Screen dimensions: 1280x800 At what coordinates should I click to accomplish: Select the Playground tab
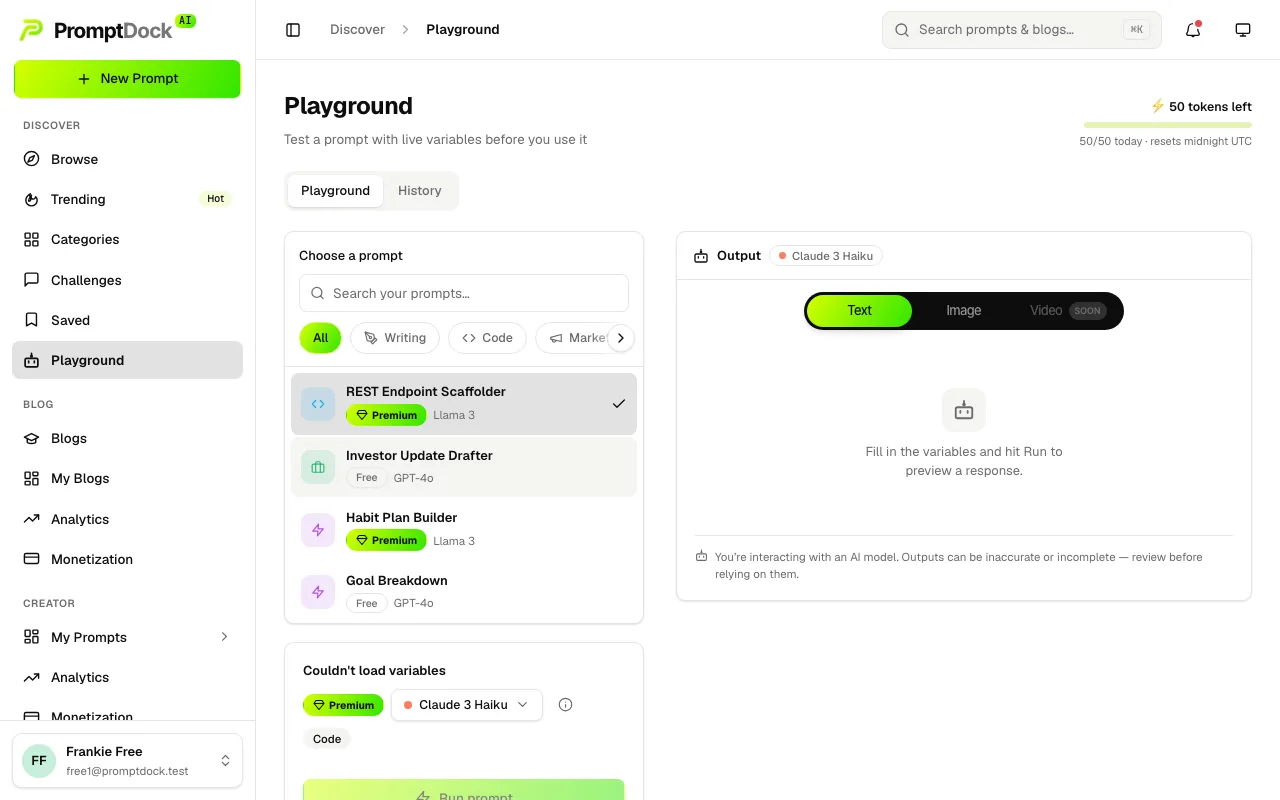335,191
